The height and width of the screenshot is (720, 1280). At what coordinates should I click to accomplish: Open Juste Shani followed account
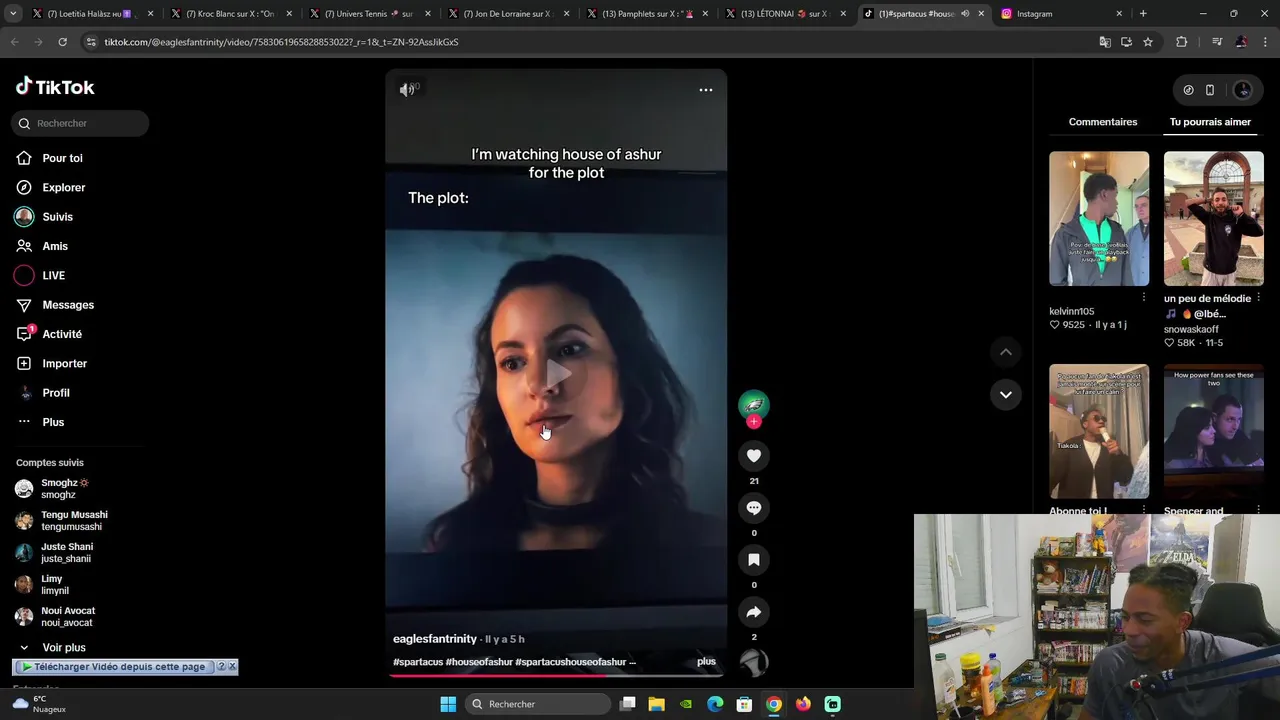point(66,553)
